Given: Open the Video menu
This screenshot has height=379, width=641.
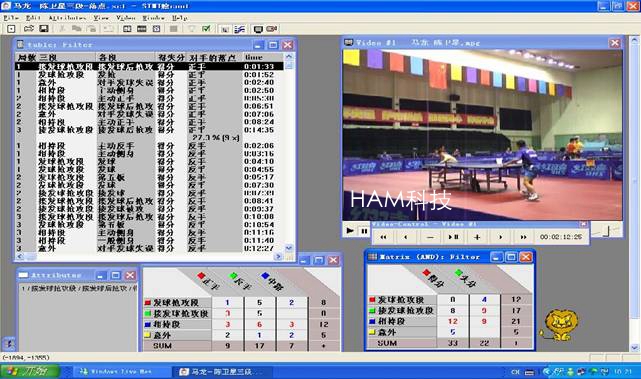Looking at the screenshot, I should (126, 18).
